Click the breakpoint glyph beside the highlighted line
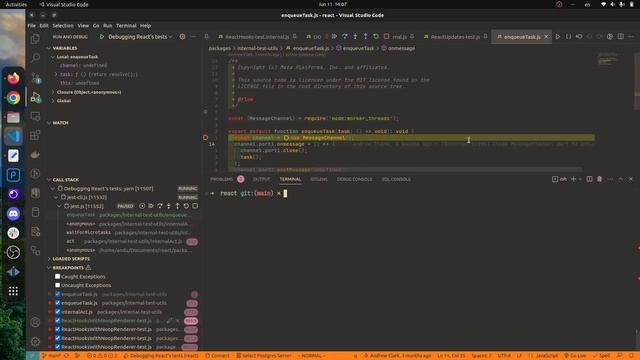This screenshot has height=360, width=640. [205, 138]
